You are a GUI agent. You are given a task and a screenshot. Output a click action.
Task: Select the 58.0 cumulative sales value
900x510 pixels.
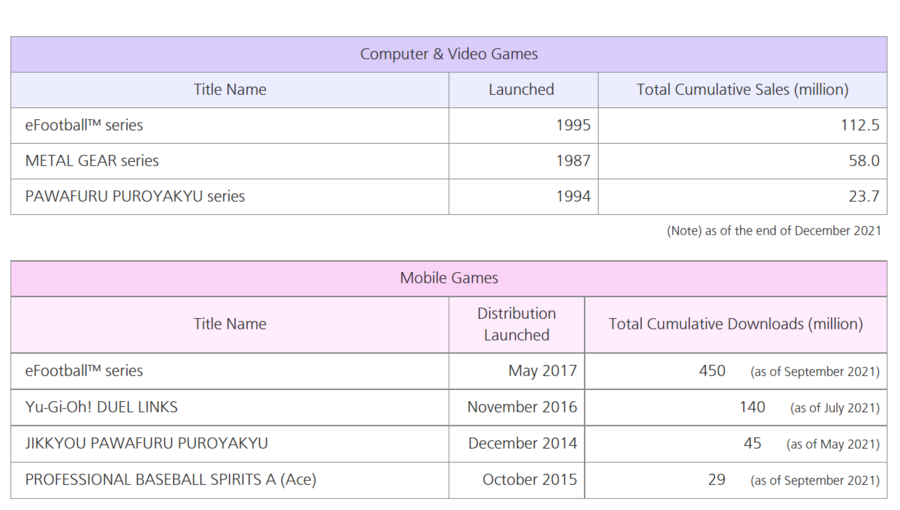pyautogui.click(x=864, y=161)
